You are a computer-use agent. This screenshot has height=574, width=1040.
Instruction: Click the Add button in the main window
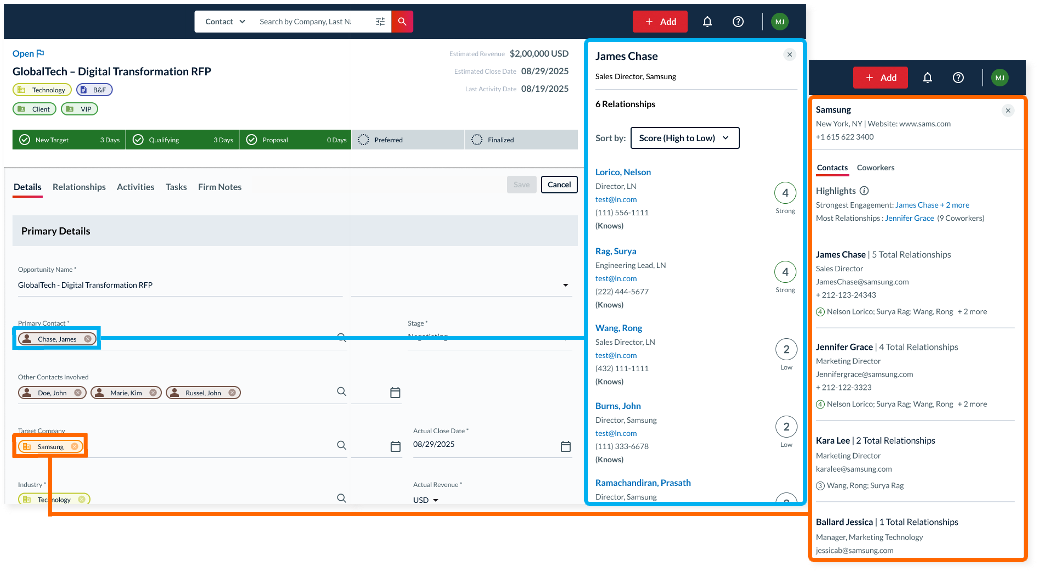660,22
